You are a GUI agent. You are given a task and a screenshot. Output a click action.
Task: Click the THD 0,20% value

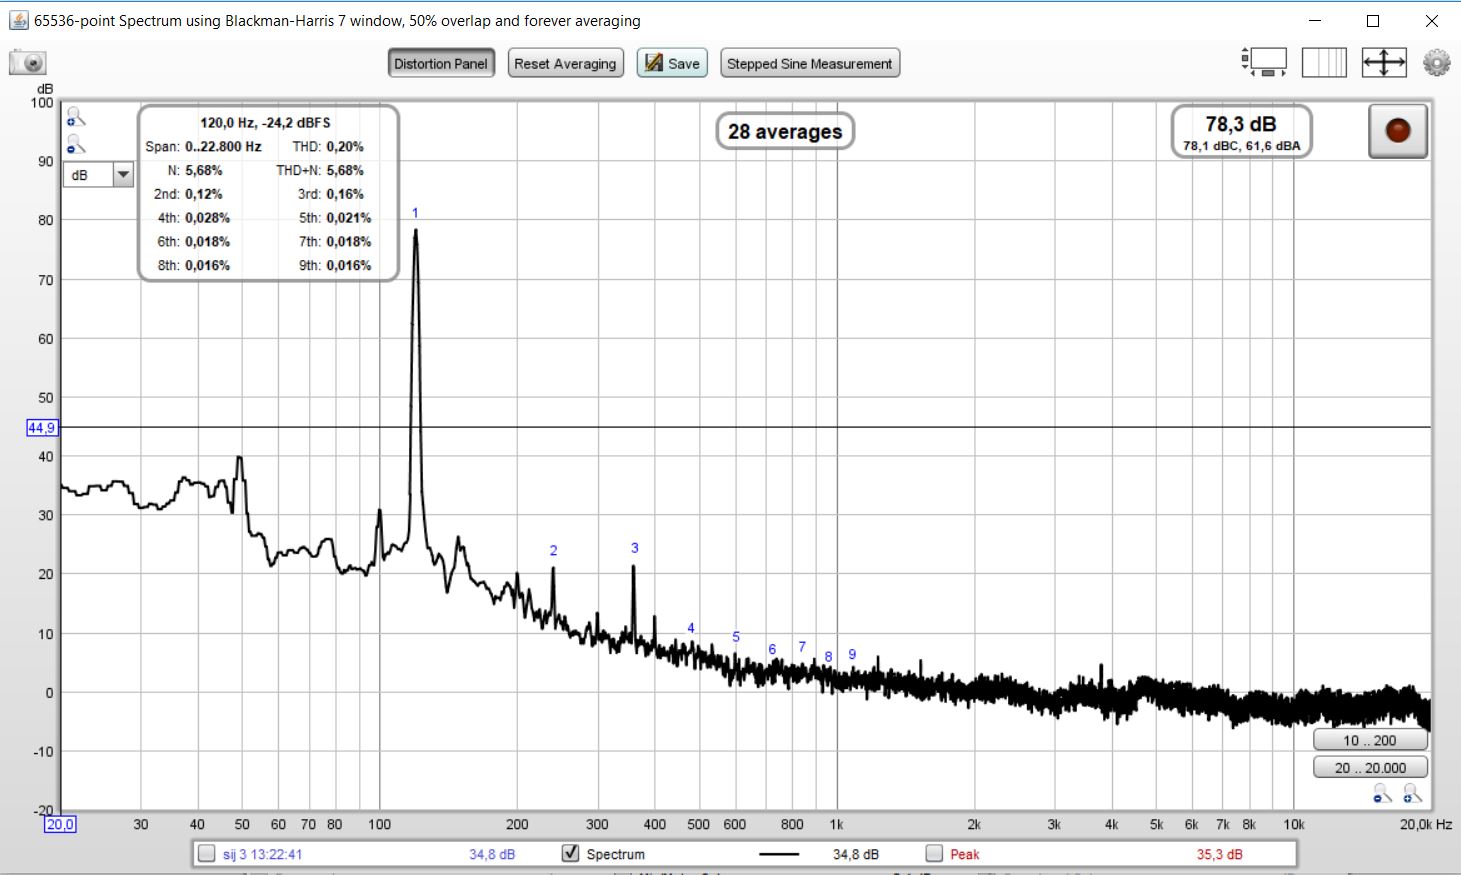pyautogui.click(x=345, y=147)
